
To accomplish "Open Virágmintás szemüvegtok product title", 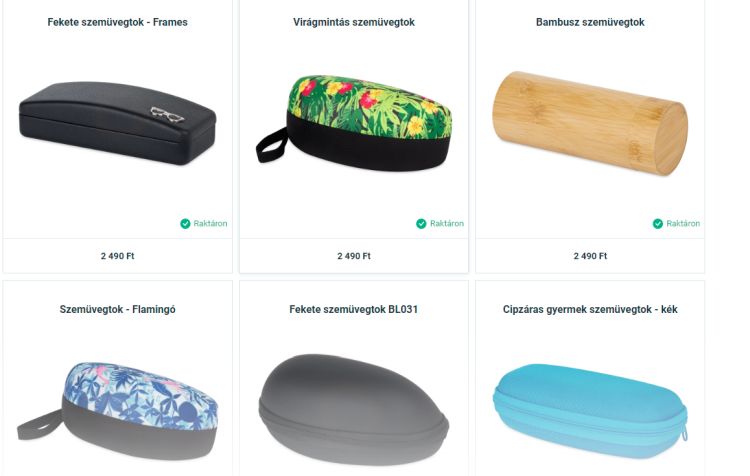I will point(354,22).
